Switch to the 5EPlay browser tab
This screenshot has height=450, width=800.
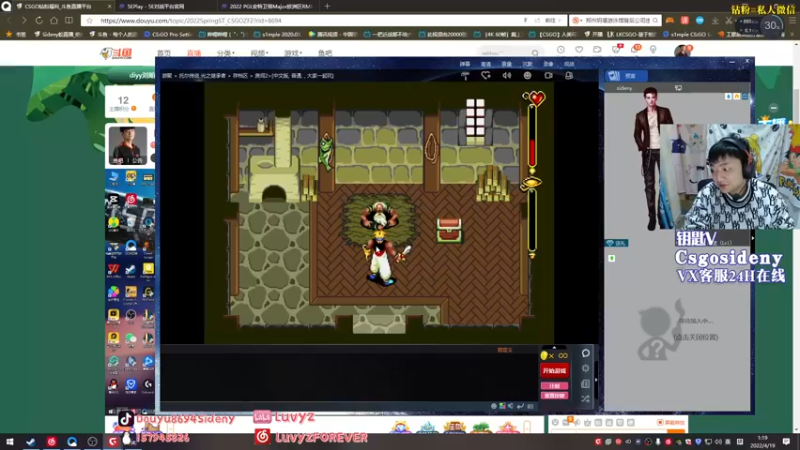(166, 6)
